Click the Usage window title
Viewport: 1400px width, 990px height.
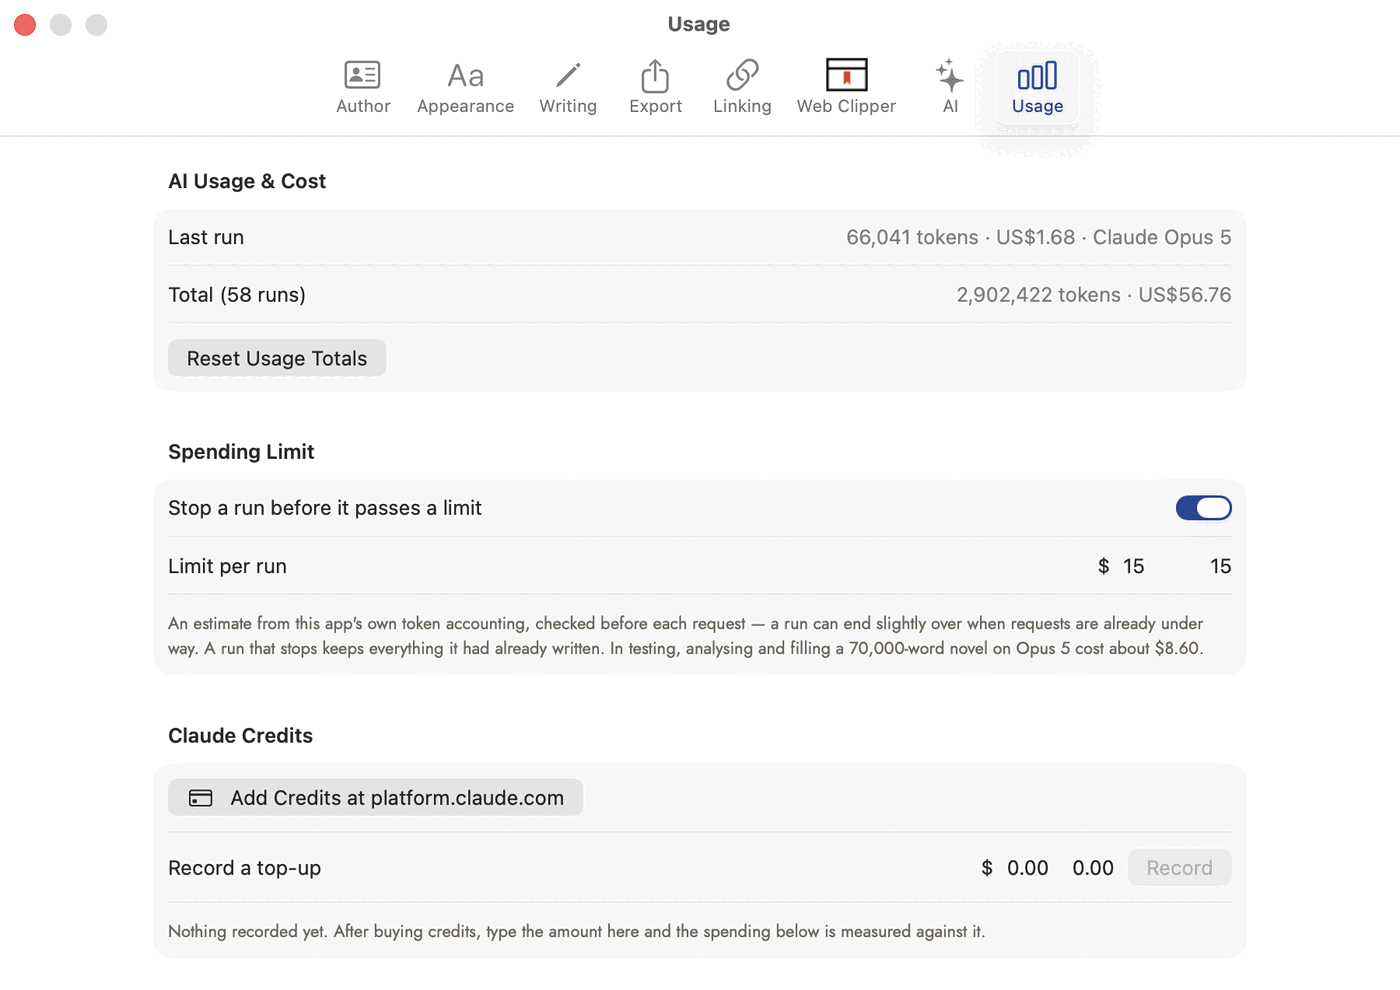click(699, 24)
